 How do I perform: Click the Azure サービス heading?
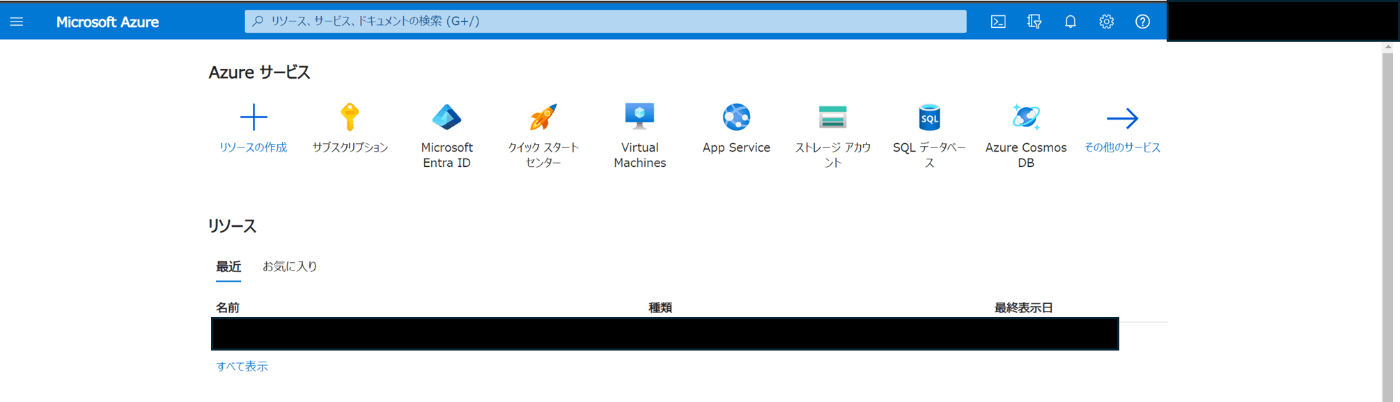[x=259, y=72]
